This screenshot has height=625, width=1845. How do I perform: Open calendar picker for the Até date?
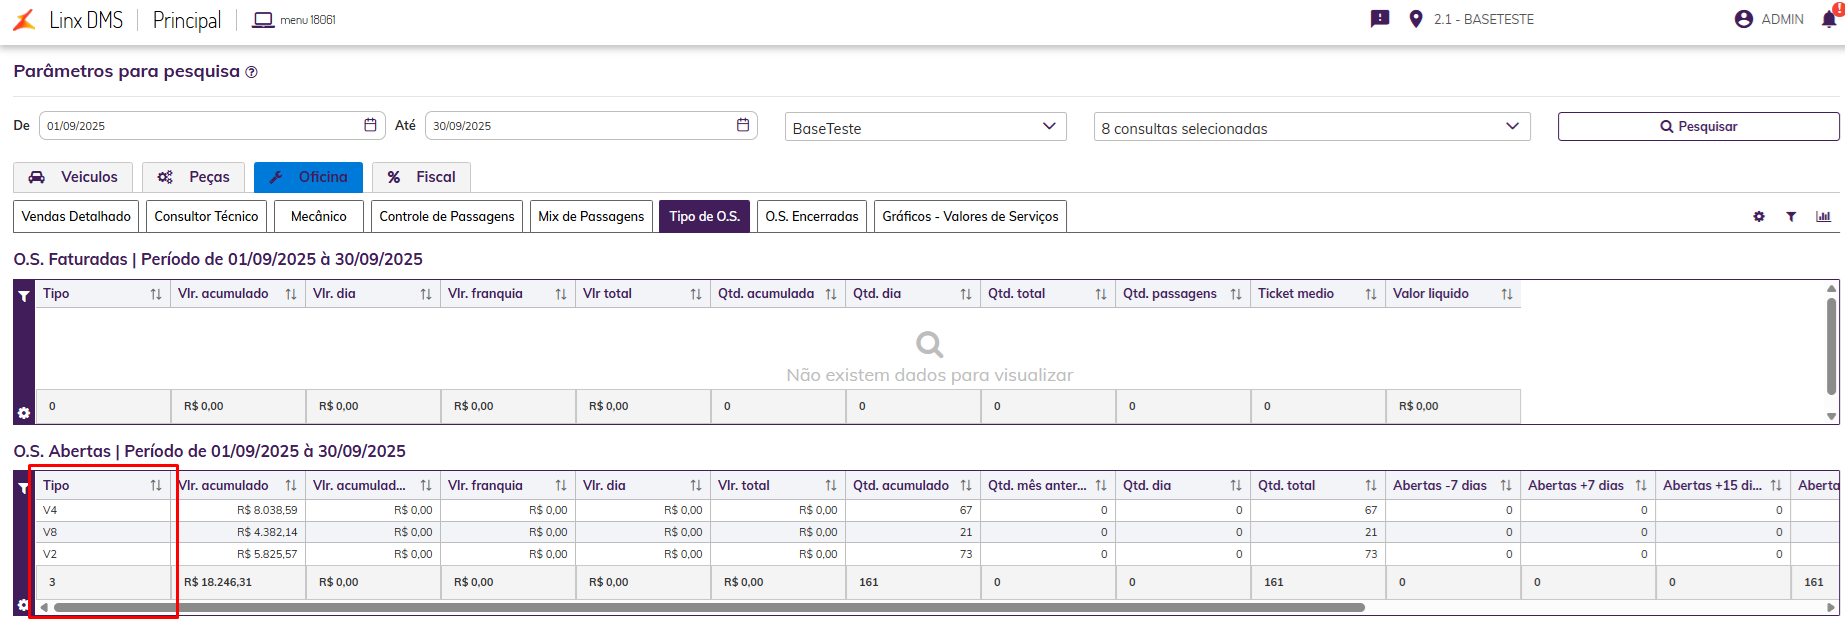[743, 125]
